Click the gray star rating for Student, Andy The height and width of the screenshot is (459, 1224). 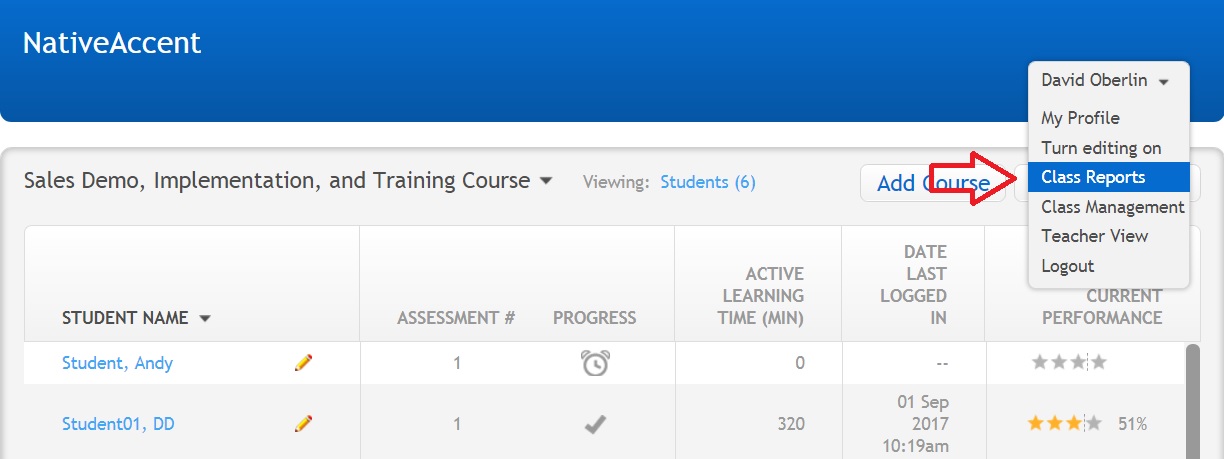pos(1070,362)
